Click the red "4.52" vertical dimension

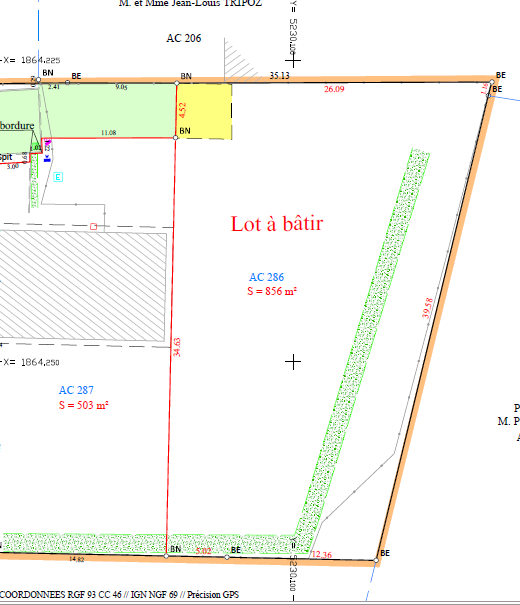pyautogui.click(x=182, y=110)
